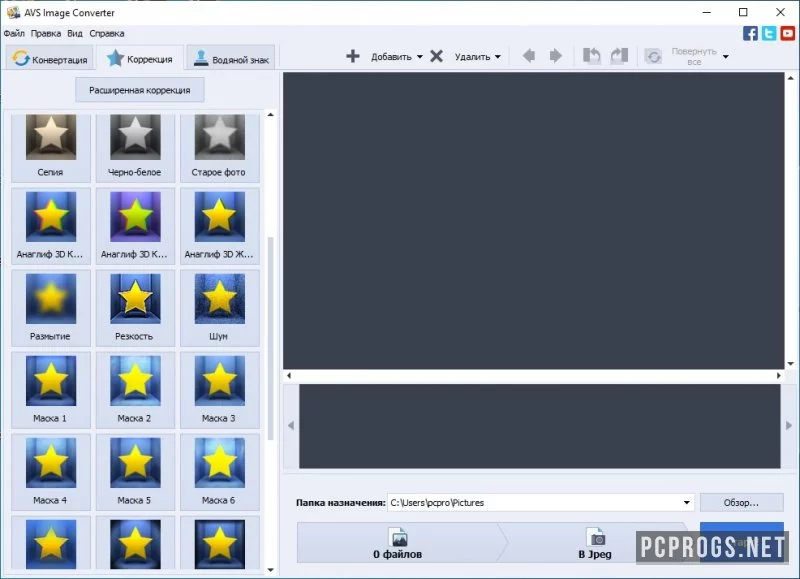Switch to the Конвертация tab
This screenshot has height=579, width=800.
(x=49, y=59)
